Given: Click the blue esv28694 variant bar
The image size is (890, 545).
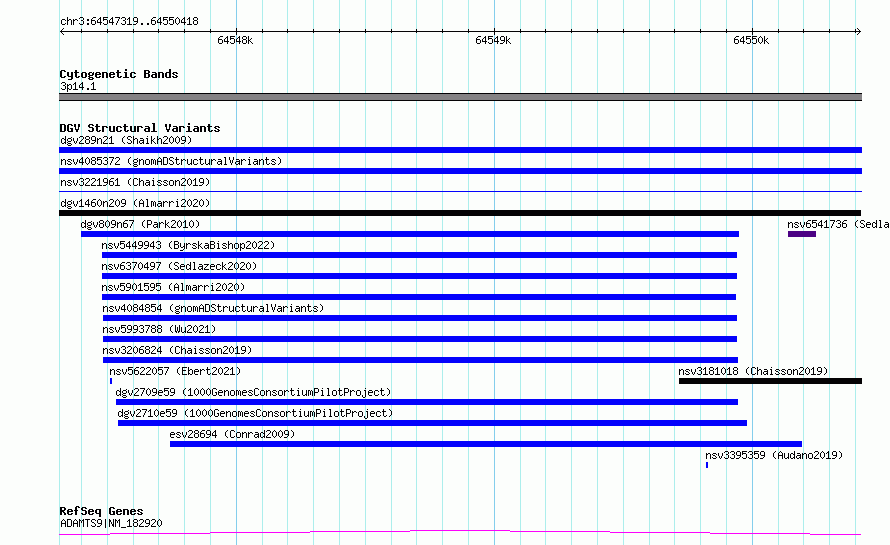Looking at the screenshot, I should (x=486, y=444).
